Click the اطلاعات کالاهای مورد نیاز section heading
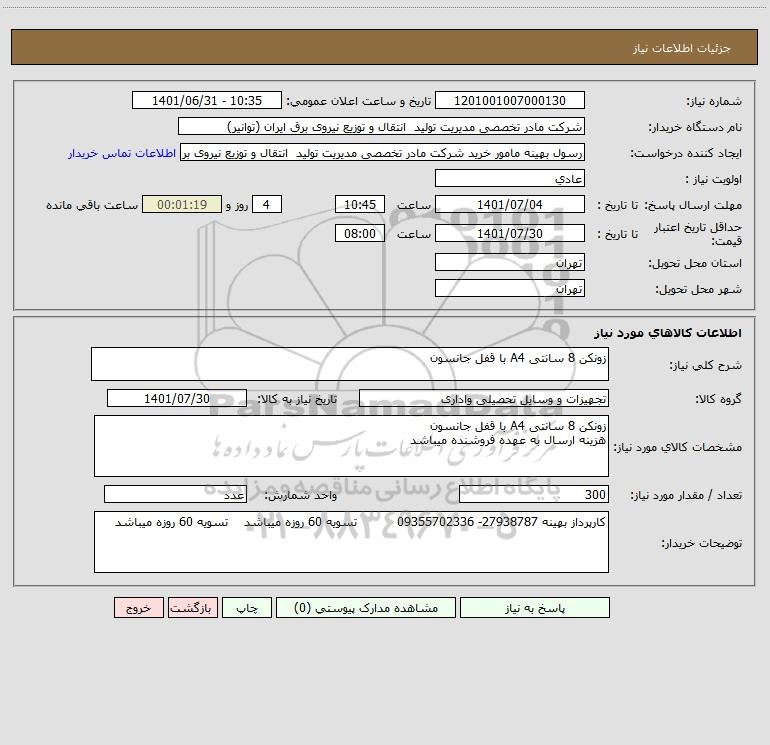Image resolution: width=770 pixels, height=745 pixels. 668,332
